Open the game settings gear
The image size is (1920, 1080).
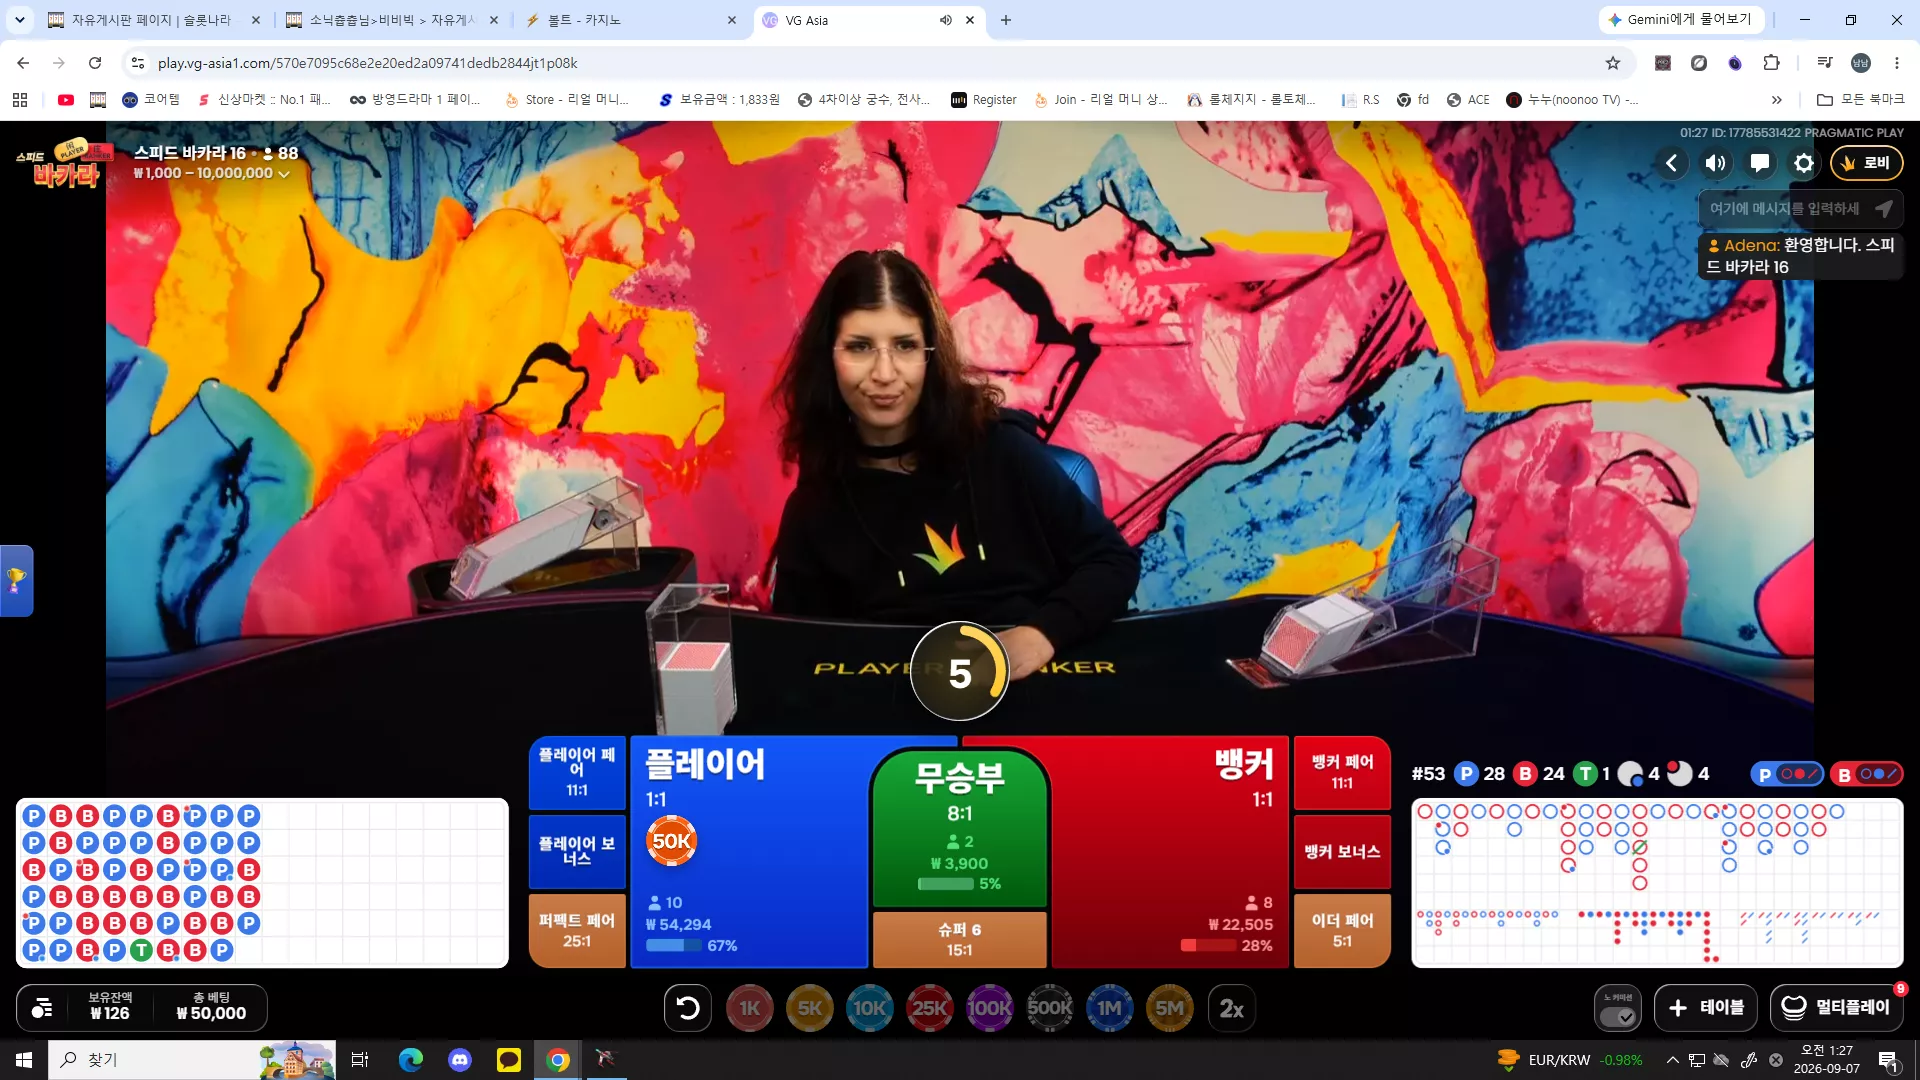pyautogui.click(x=1803, y=163)
